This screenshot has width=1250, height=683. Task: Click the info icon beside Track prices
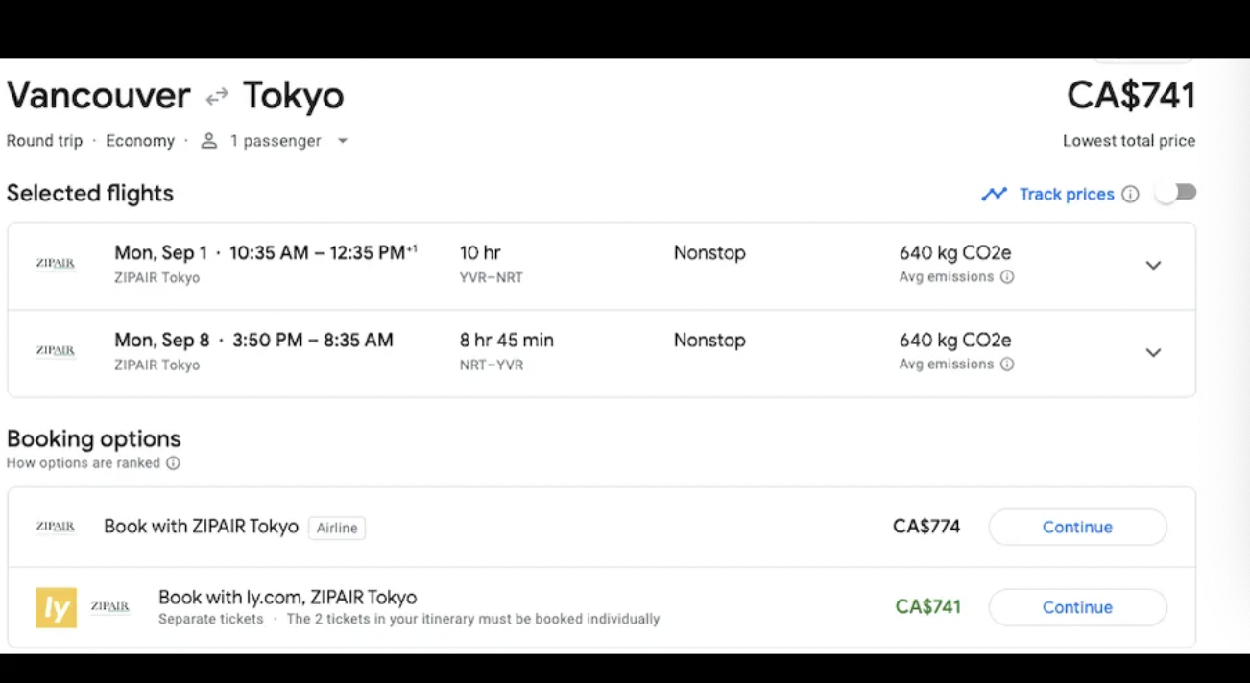point(1130,194)
